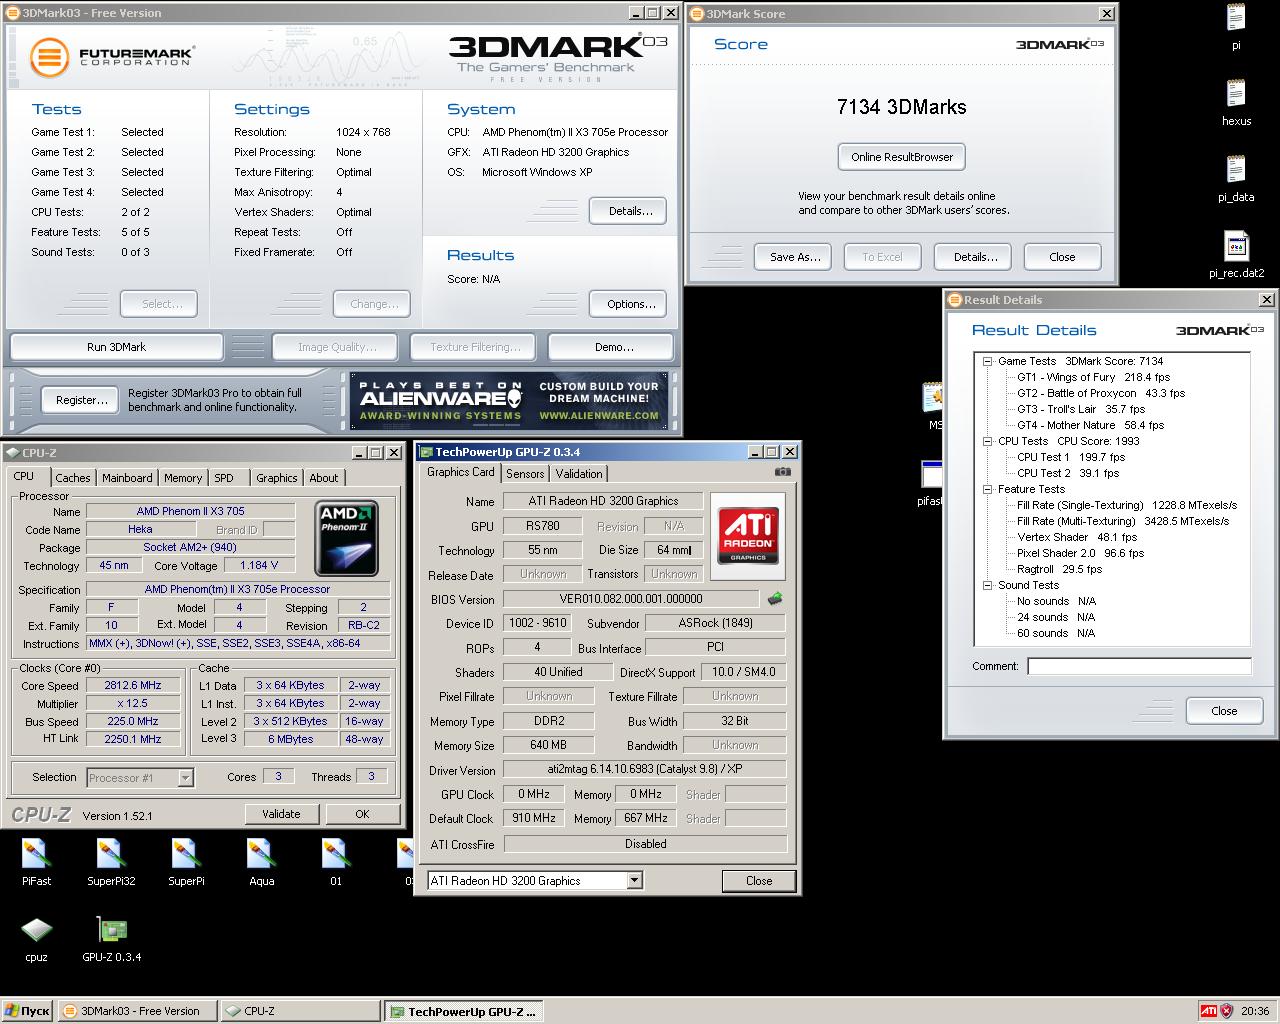The image size is (1280, 1024).
Task: Open the hexus text file on desktop
Action: (x=1236, y=102)
